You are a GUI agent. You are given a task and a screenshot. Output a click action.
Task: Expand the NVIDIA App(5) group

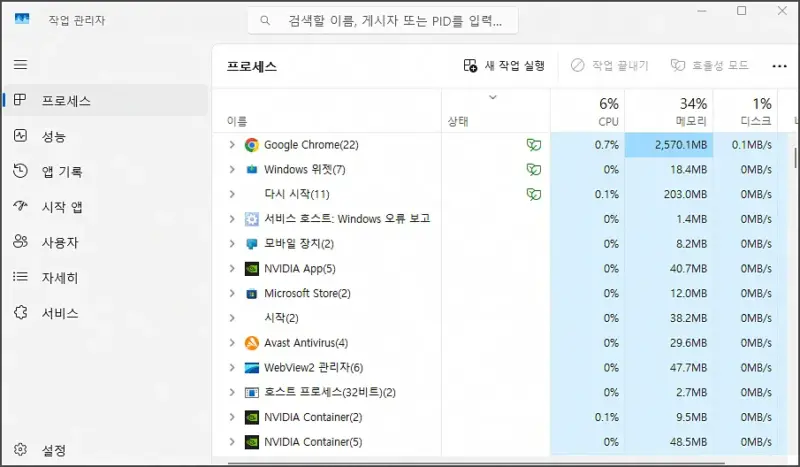tap(232, 268)
